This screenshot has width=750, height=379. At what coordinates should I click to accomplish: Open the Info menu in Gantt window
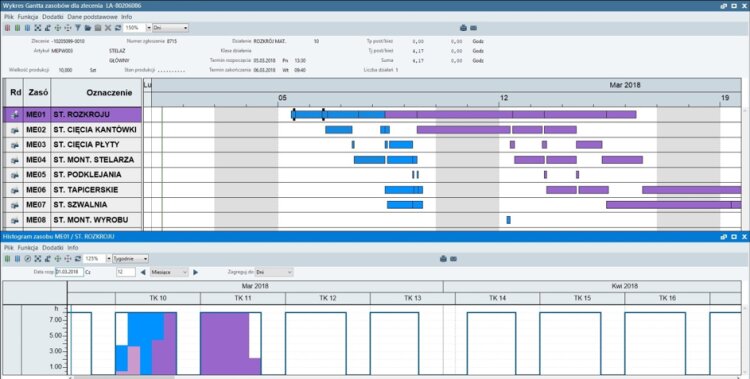(x=126, y=17)
